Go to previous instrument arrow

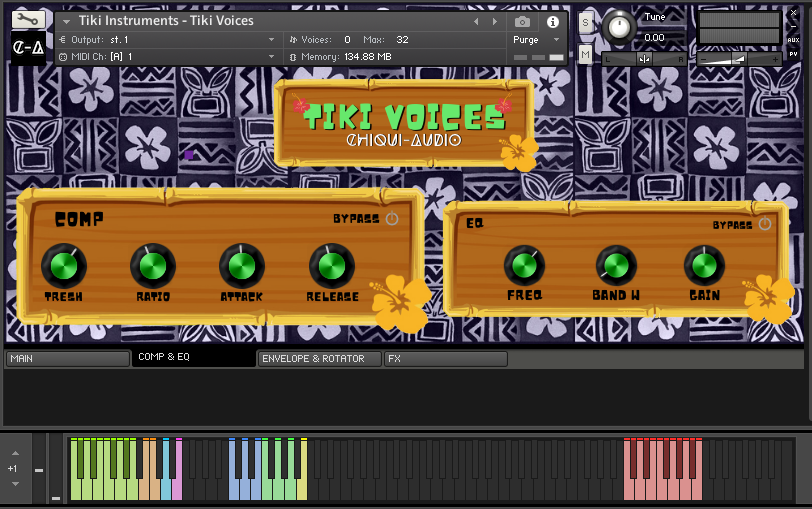point(476,21)
